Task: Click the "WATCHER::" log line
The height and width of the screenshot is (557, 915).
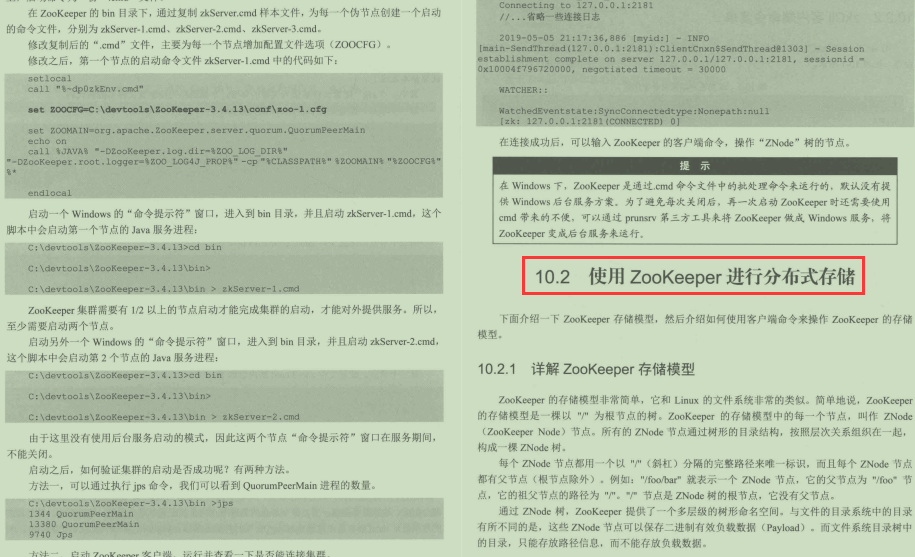Action: tap(523, 90)
